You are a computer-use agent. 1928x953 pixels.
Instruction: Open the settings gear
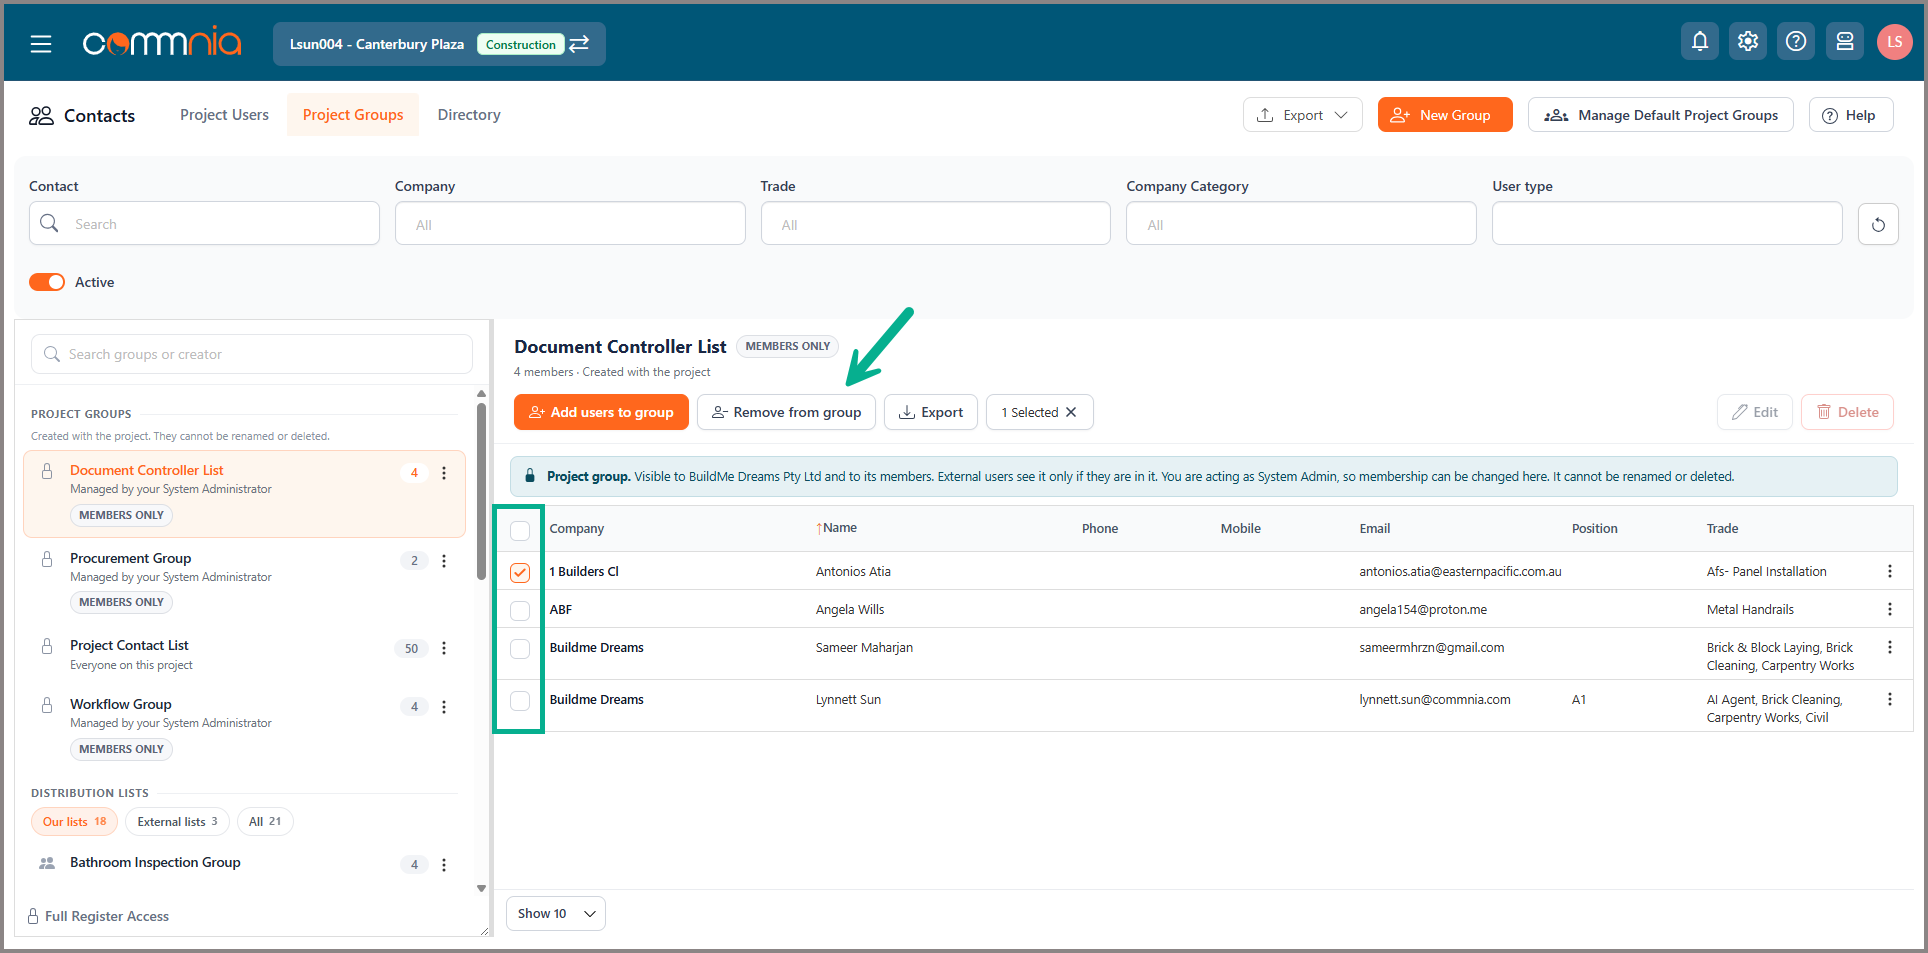(x=1747, y=41)
